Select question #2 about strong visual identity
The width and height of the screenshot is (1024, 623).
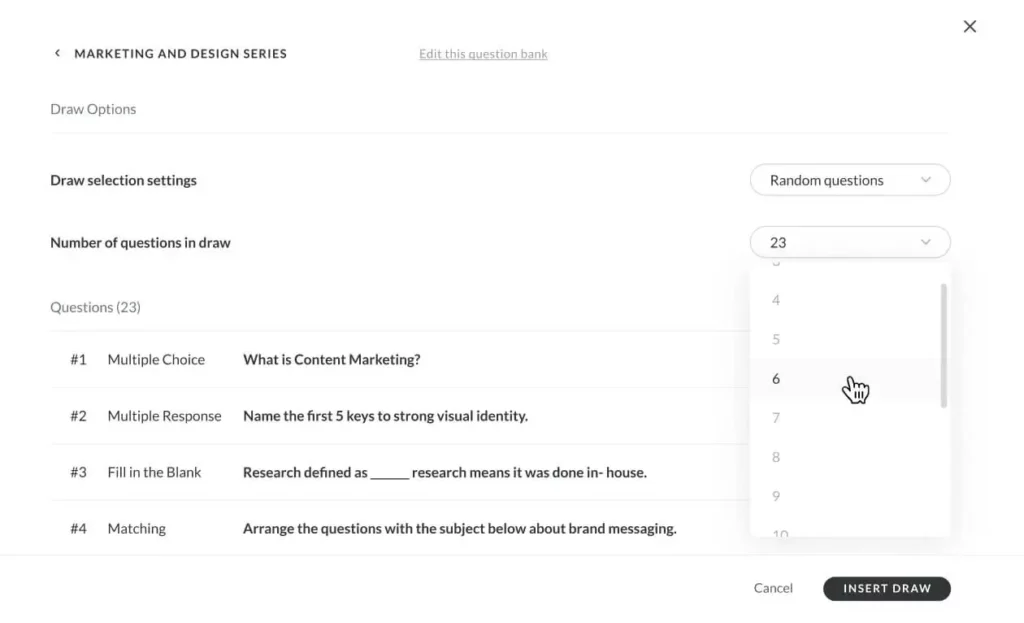click(x=385, y=416)
